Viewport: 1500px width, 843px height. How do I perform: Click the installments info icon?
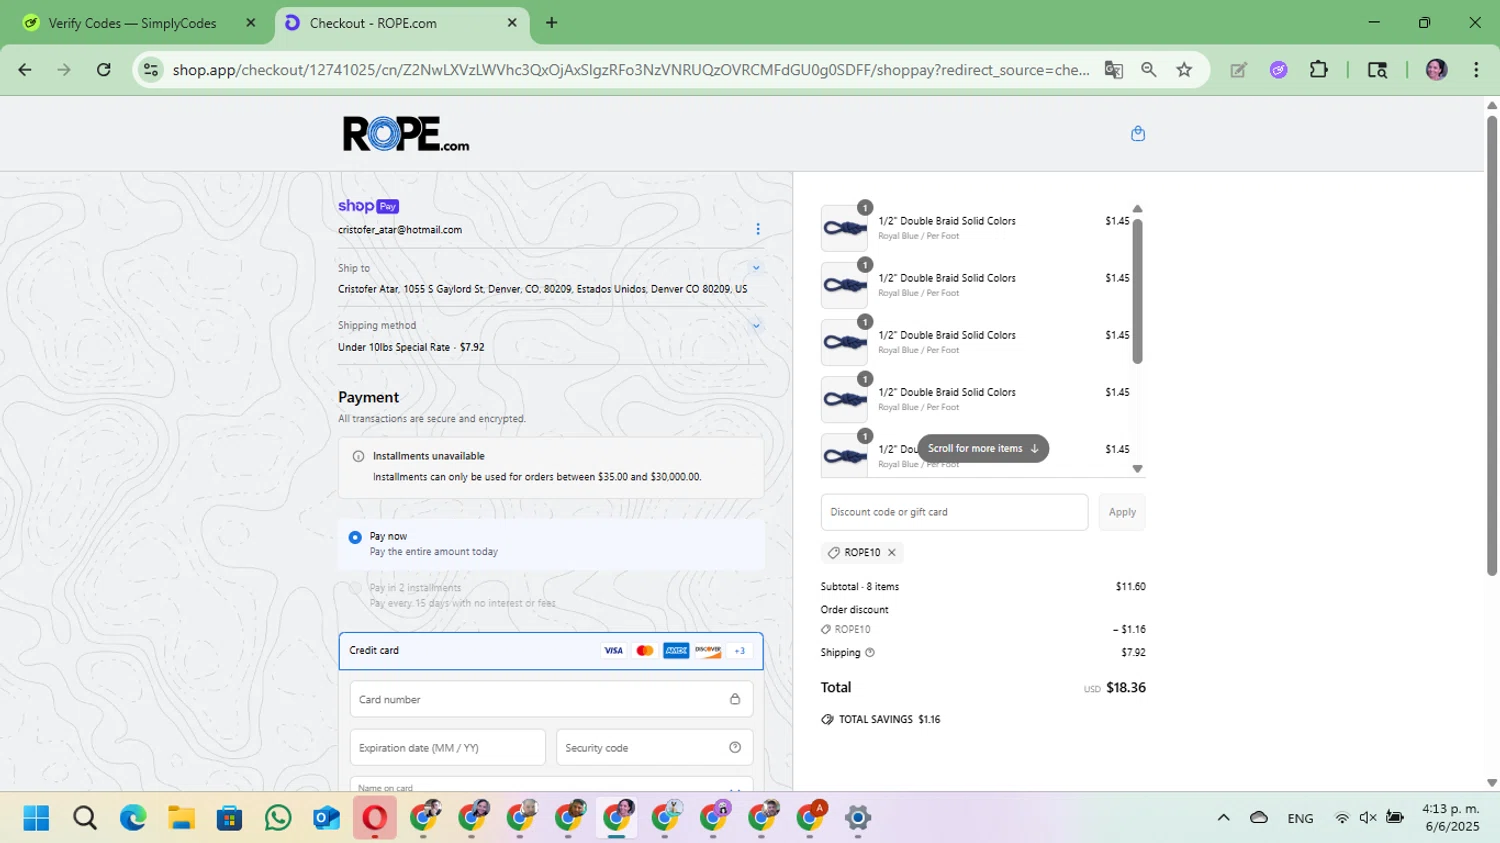[358, 456]
